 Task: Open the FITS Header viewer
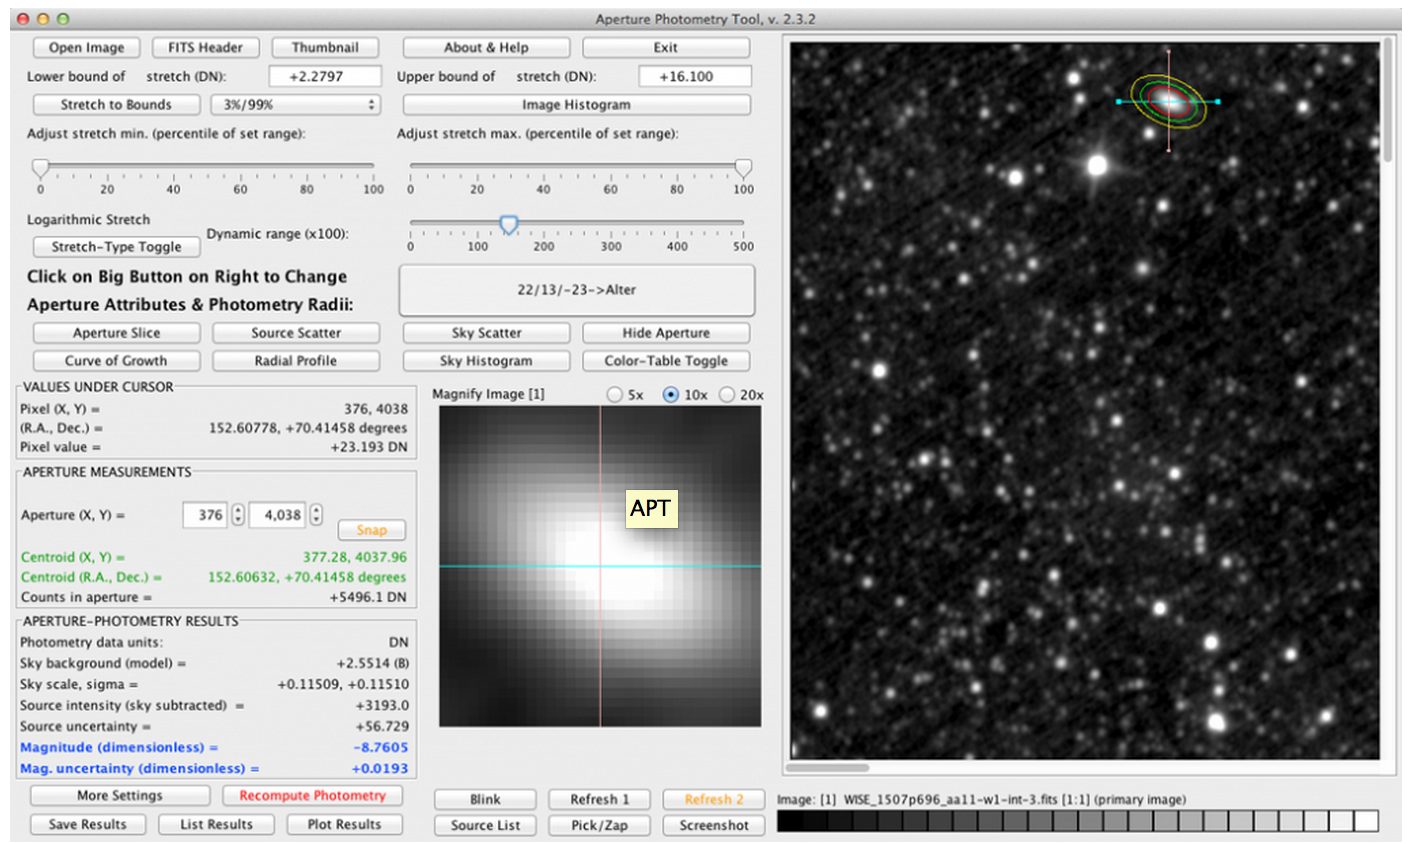[205, 47]
